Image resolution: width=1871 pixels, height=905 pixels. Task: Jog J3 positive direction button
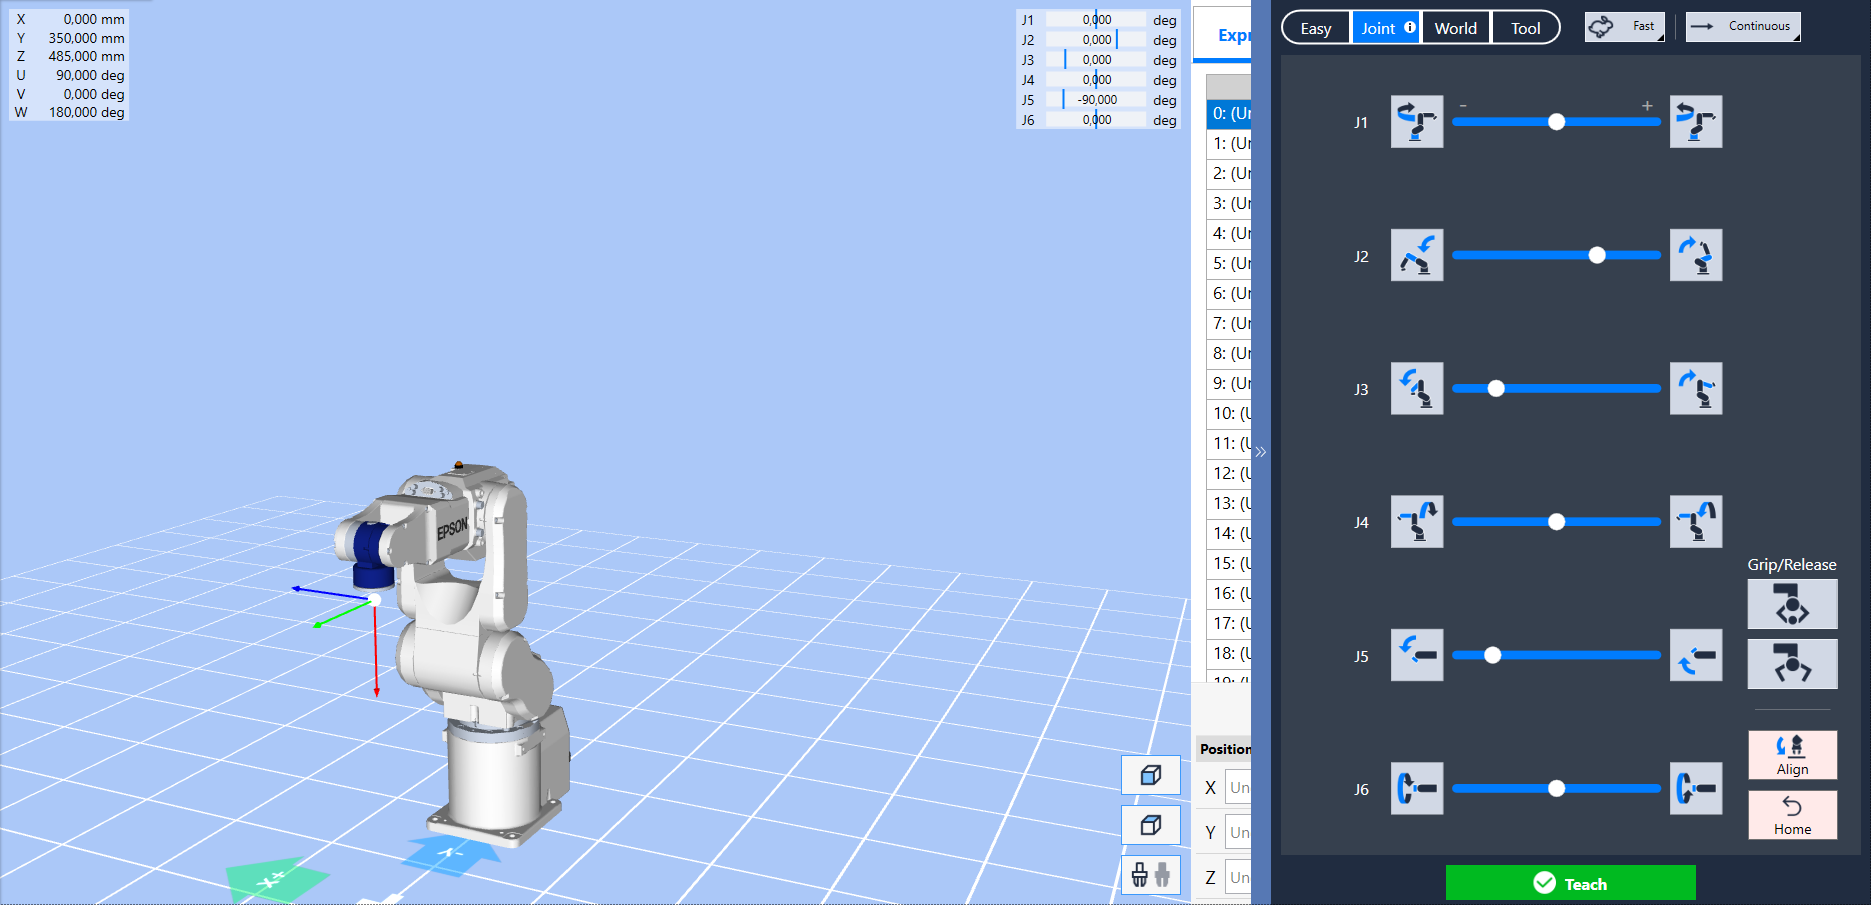coord(1696,389)
